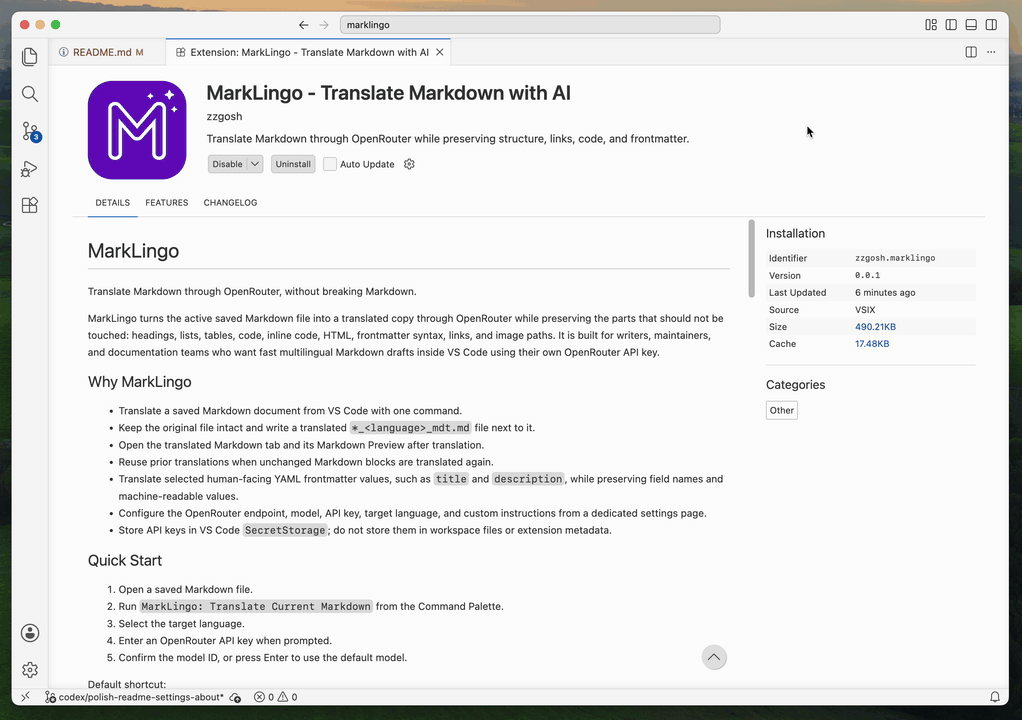Split the editor to the right
This screenshot has height=720, width=1022.
[971, 52]
